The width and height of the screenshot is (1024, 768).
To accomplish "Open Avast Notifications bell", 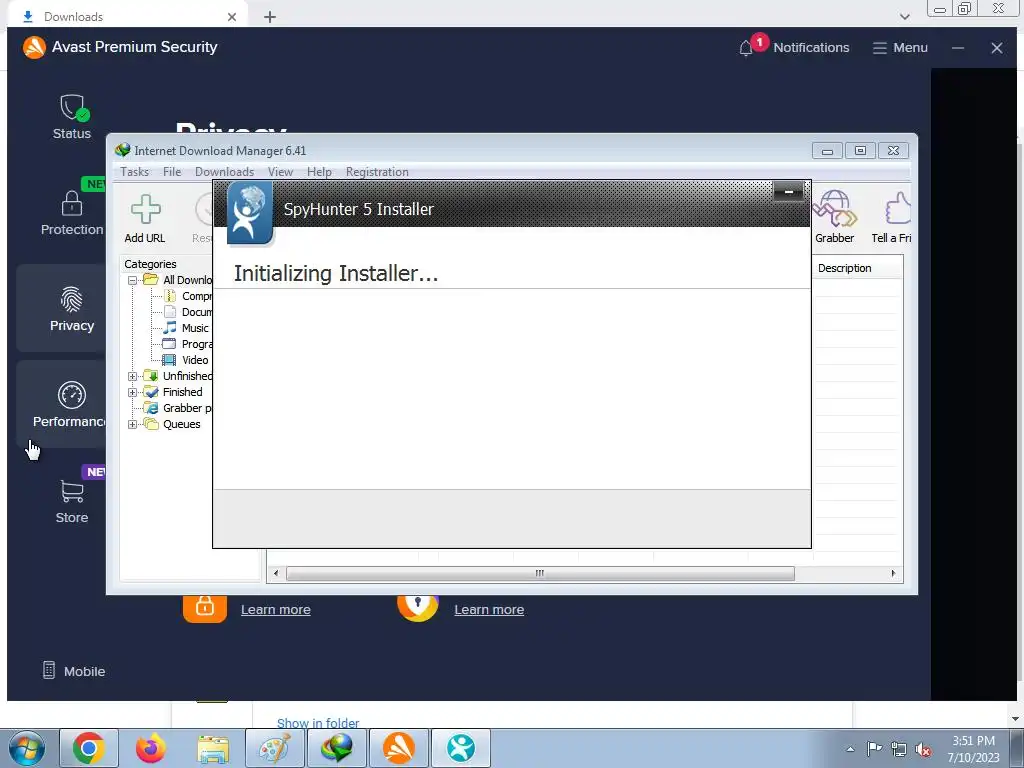I will pos(794,47).
